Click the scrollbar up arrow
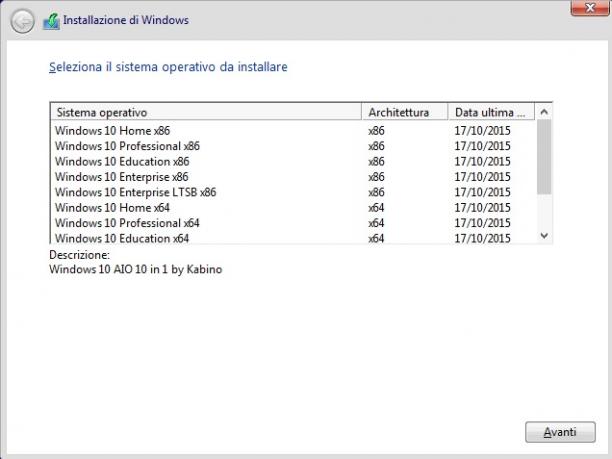The width and height of the screenshot is (612, 459). (x=544, y=112)
